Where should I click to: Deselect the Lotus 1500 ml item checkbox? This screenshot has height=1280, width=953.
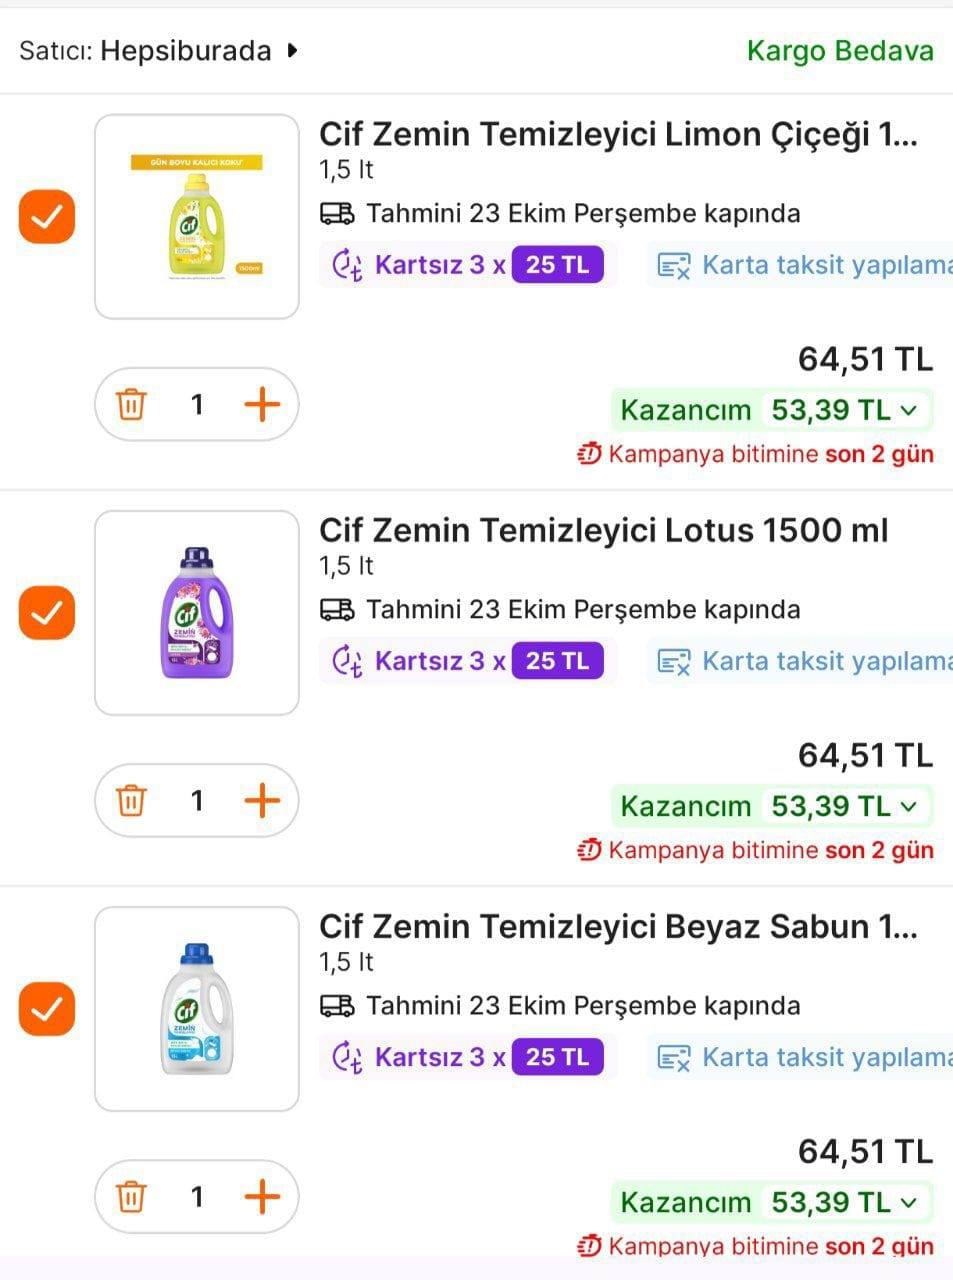[x=47, y=612]
